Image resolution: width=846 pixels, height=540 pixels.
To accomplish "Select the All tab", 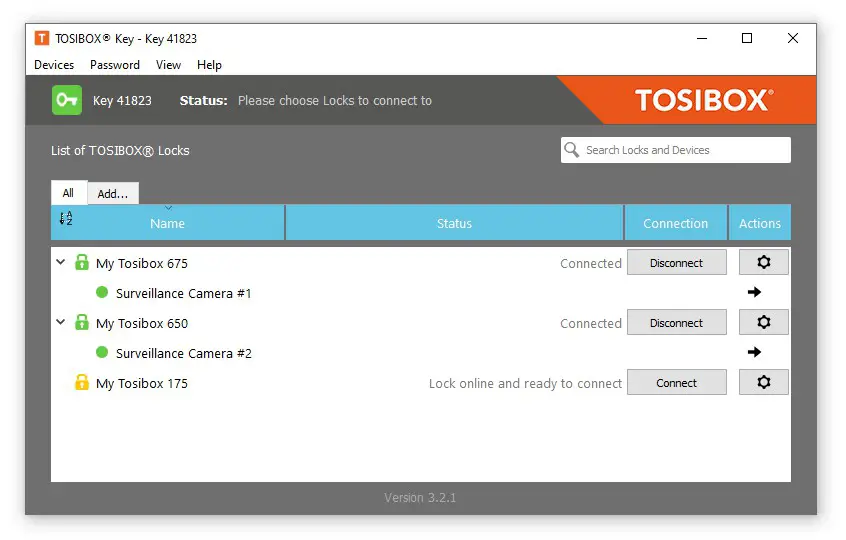I will [69, 193].
